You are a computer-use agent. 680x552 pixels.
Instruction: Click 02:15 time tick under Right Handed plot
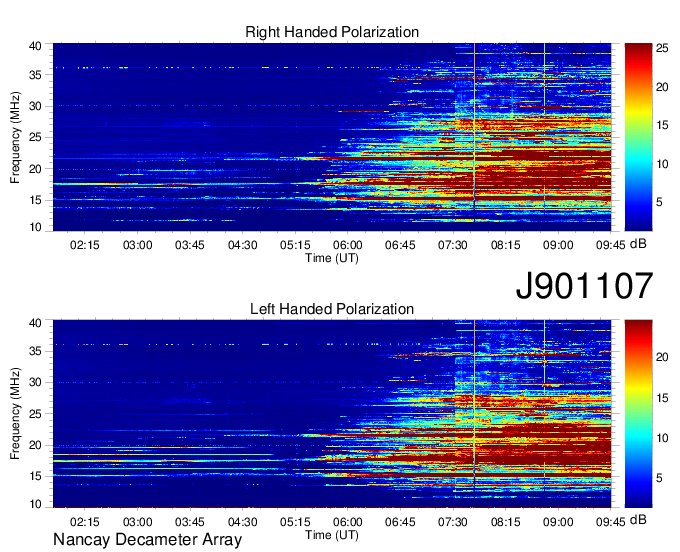coord(85,245)
